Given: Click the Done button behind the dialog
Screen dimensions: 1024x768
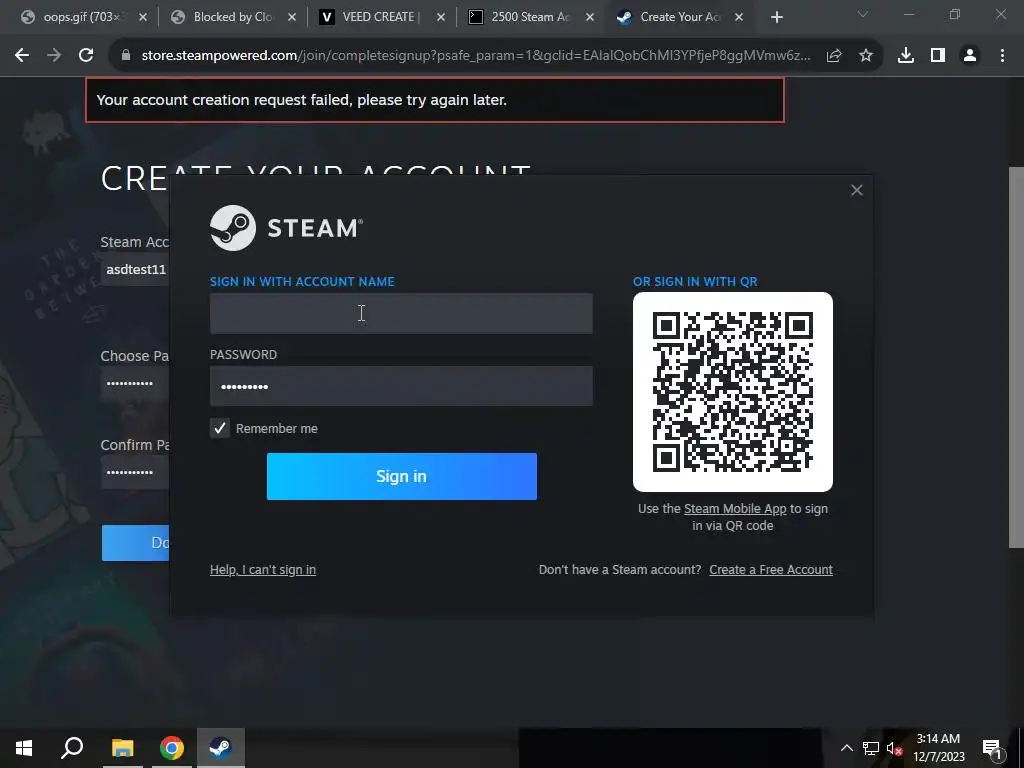Looking at the screenshot, I should pos(136,543).
